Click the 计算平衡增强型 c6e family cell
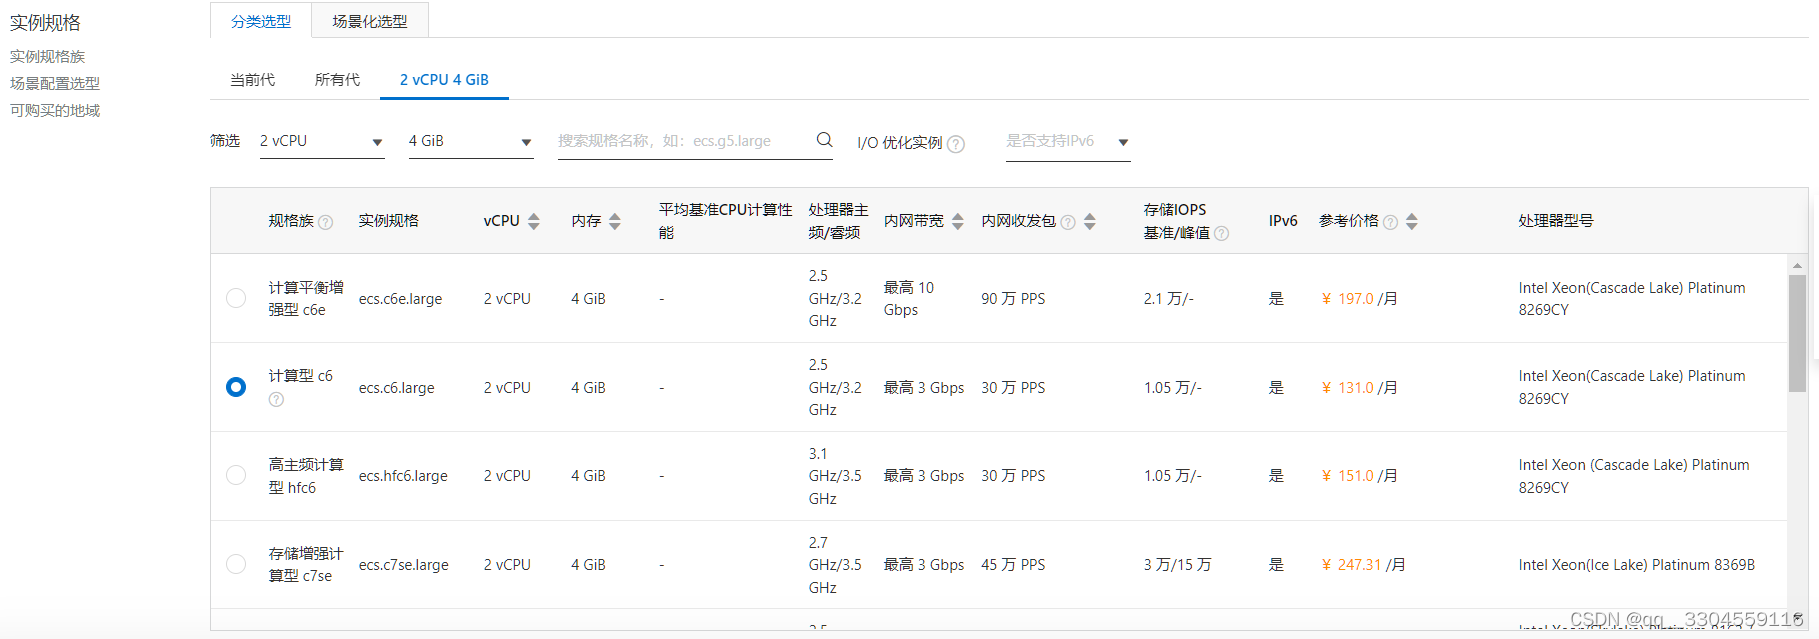 click(306, 298)
